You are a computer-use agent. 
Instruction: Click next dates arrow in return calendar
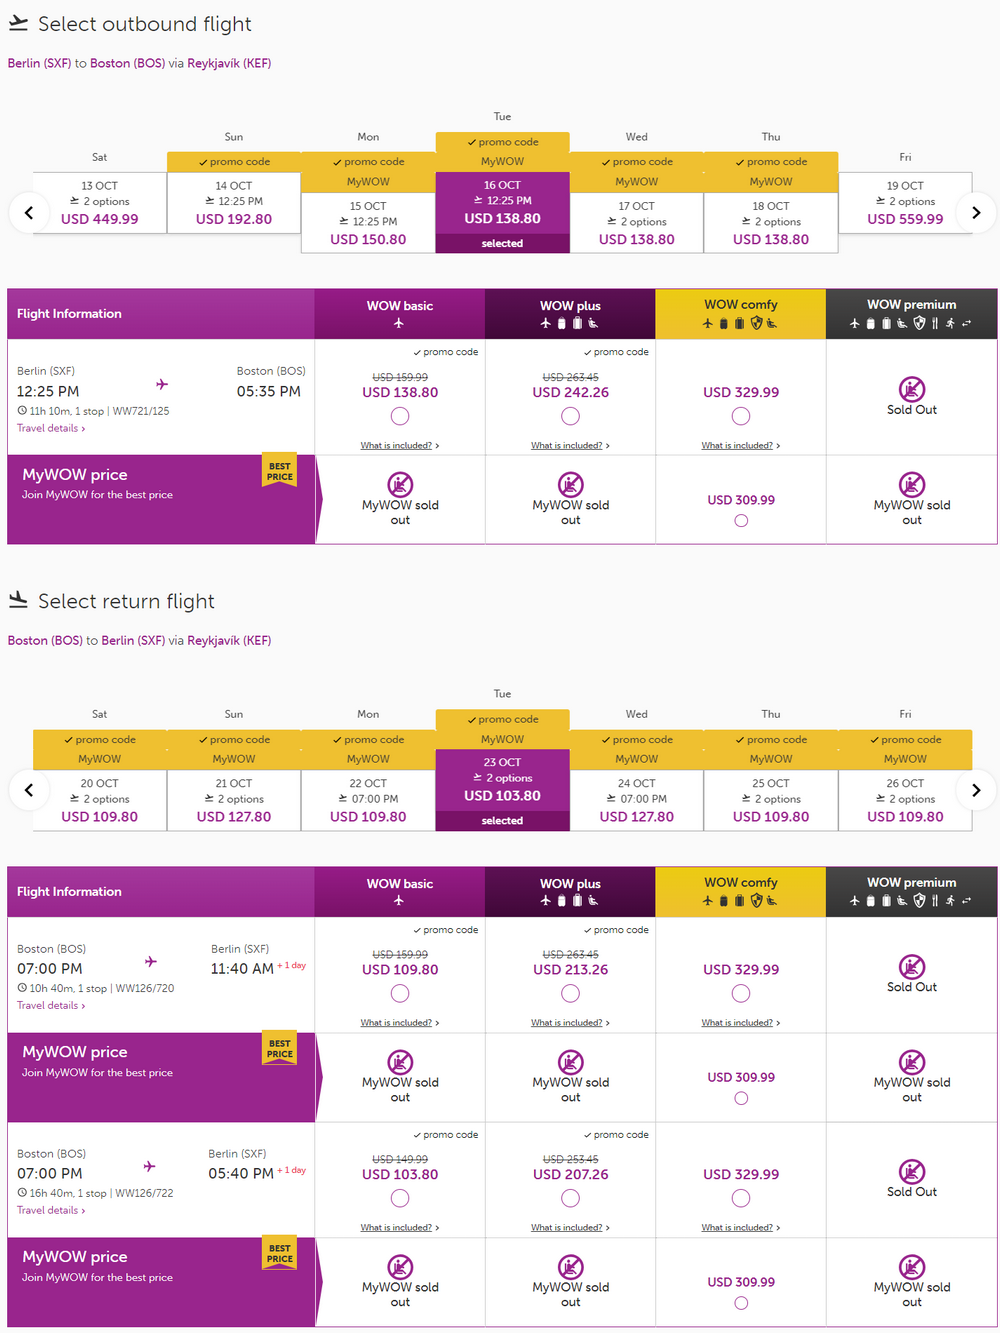click(x=976, y=790)
